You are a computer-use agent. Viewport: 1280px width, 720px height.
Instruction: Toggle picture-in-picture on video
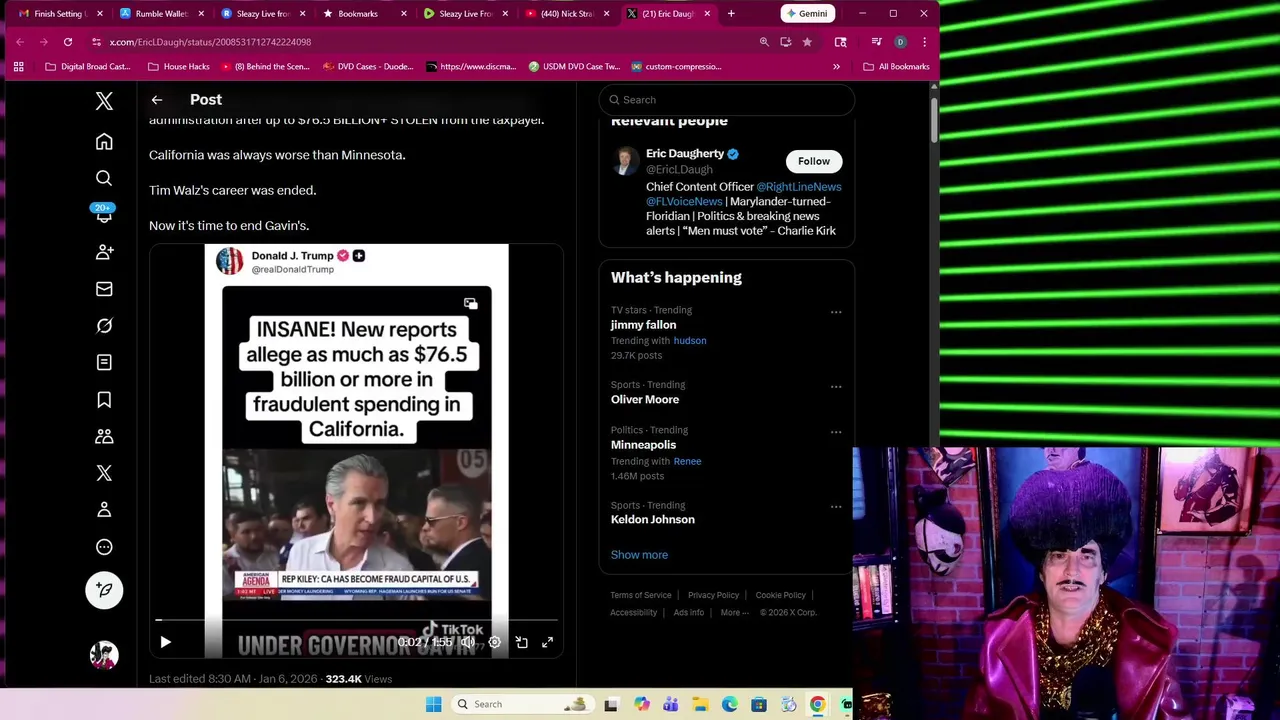pos(521,643)
